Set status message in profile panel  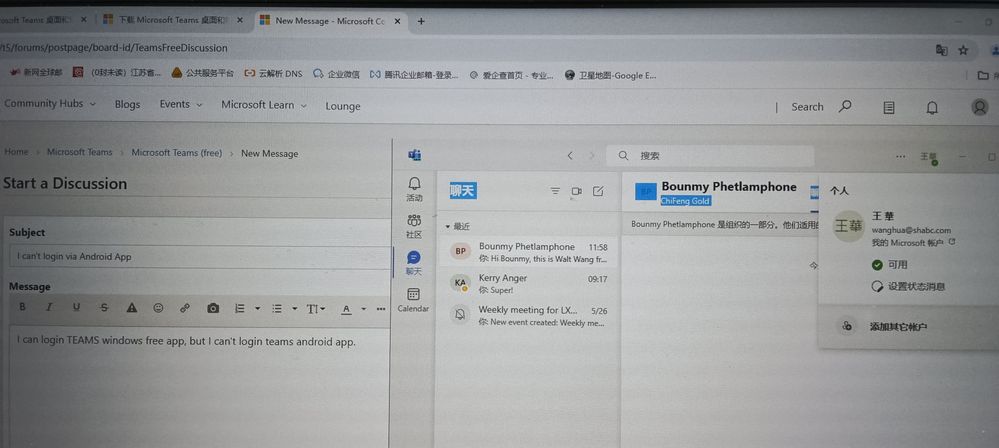(x=908, y=287)
